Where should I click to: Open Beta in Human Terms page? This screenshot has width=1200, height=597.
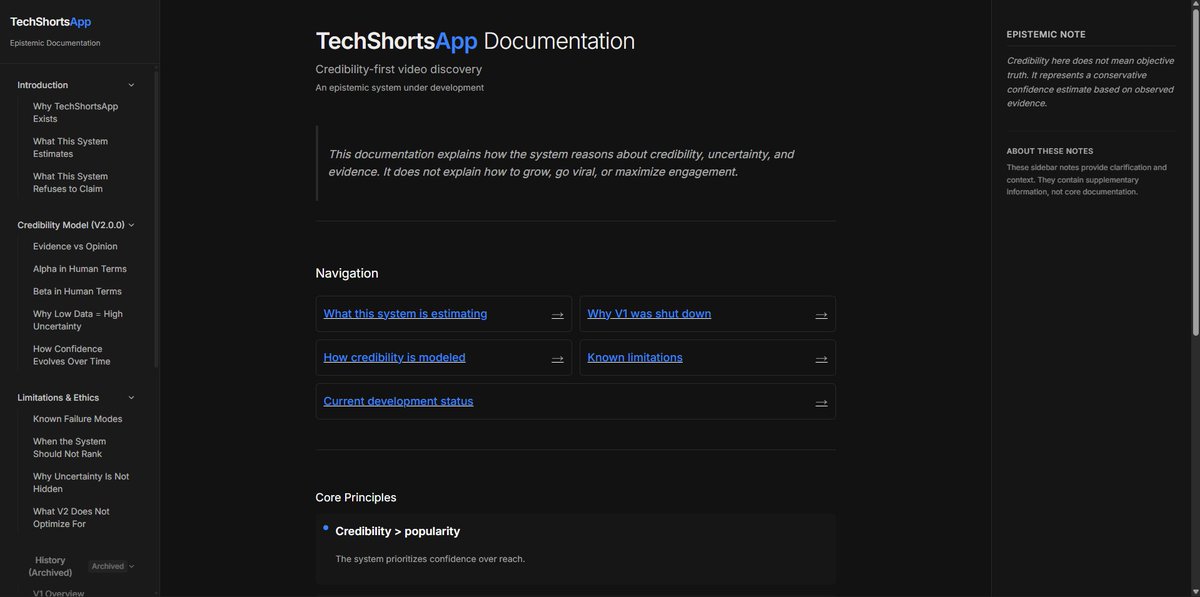(77, 291)
